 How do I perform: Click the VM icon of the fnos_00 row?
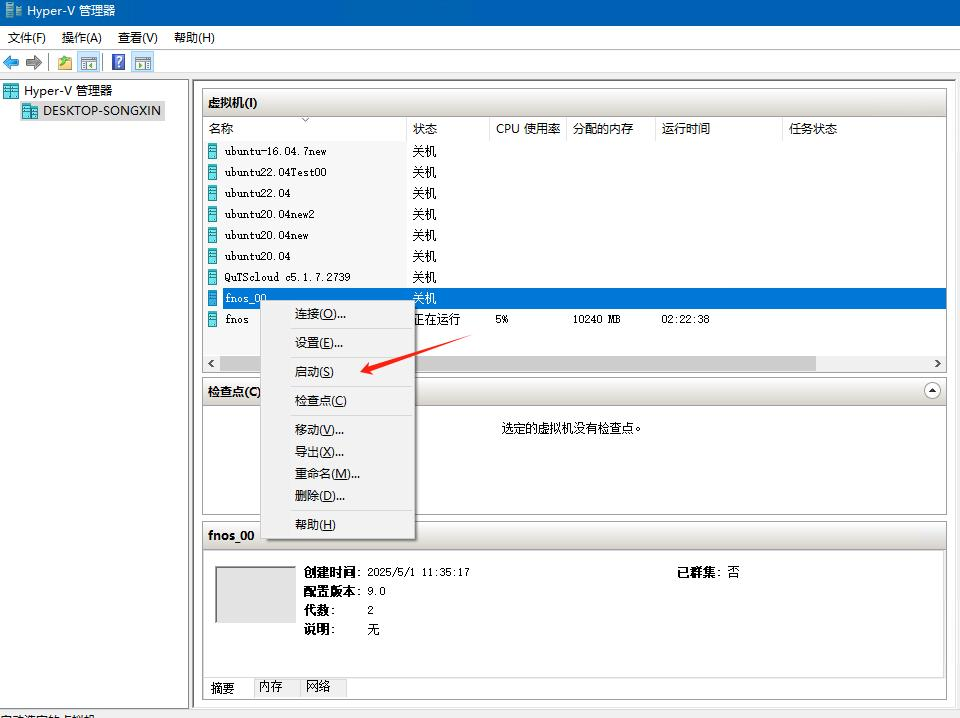[x=212, y=298]
